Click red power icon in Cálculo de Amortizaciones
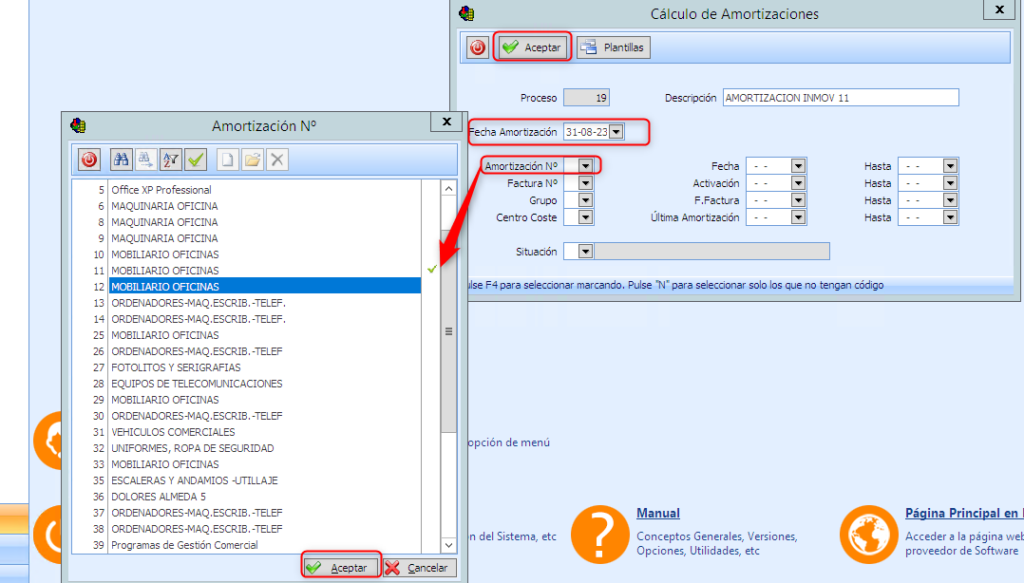Image resolution: width=1024 pixels, height=583 pixels. 477,47
